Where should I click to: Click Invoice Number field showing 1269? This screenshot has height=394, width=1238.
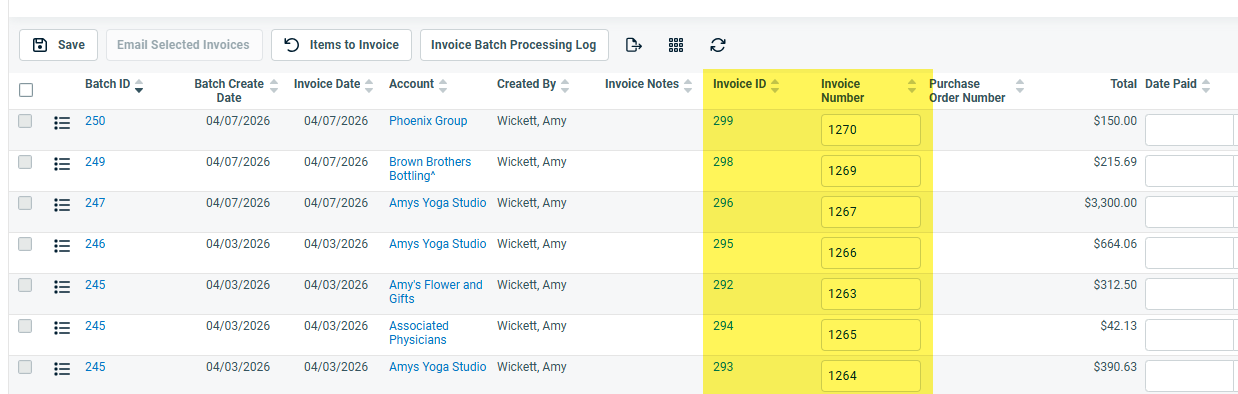[870, 171]
